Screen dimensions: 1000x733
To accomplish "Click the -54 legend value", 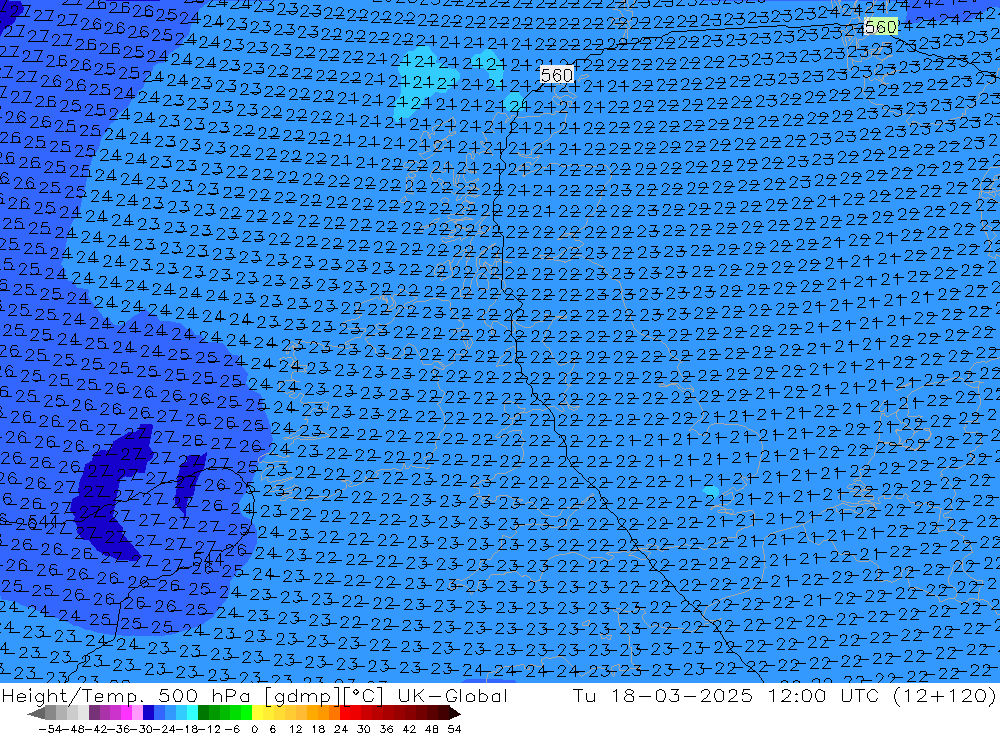I will [50, 729].
